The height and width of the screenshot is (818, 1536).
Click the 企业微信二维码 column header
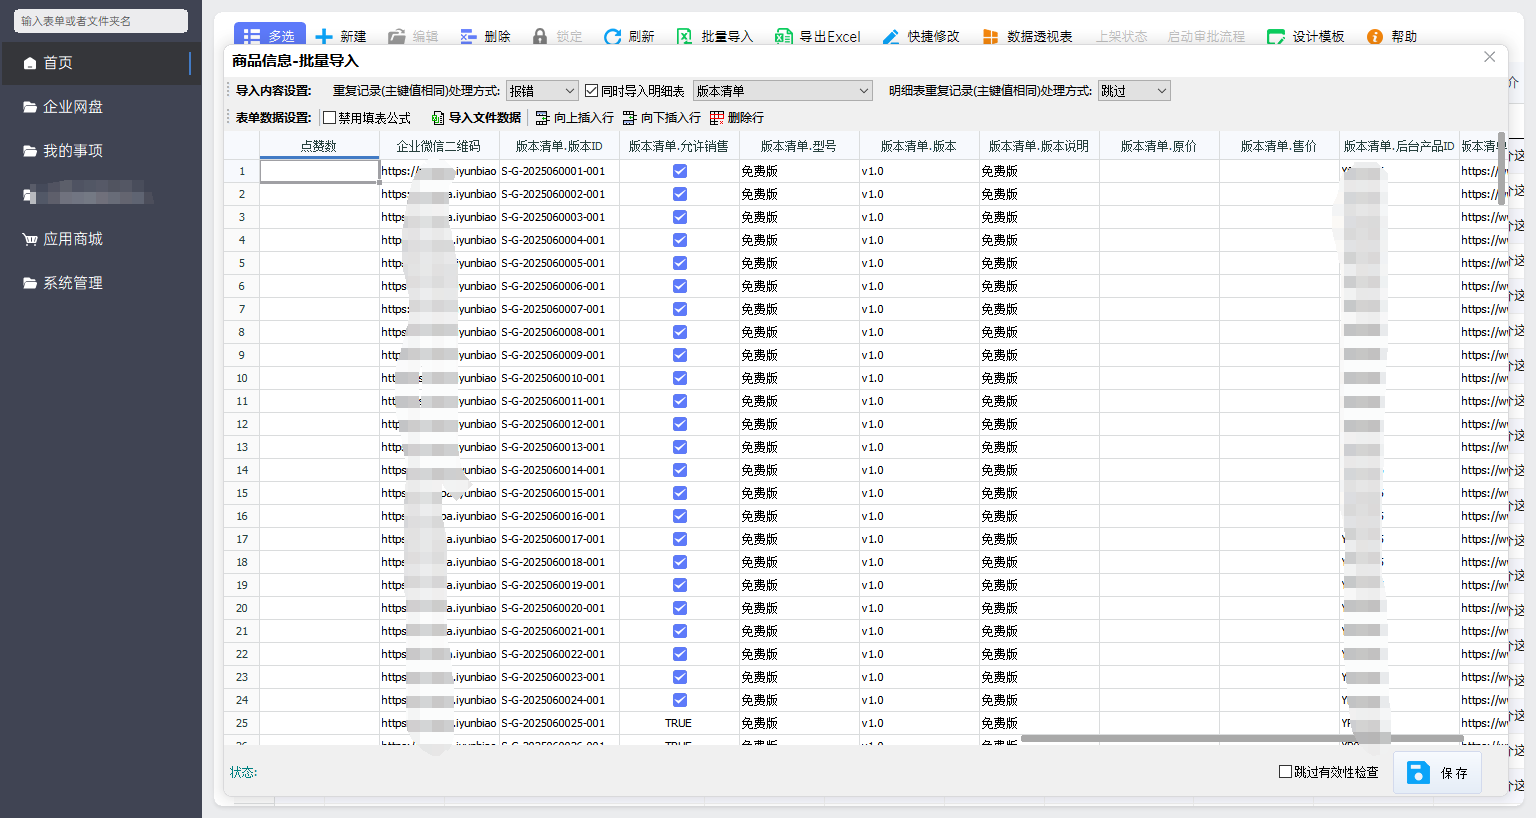pyautogui.click(x=439, y=146)
